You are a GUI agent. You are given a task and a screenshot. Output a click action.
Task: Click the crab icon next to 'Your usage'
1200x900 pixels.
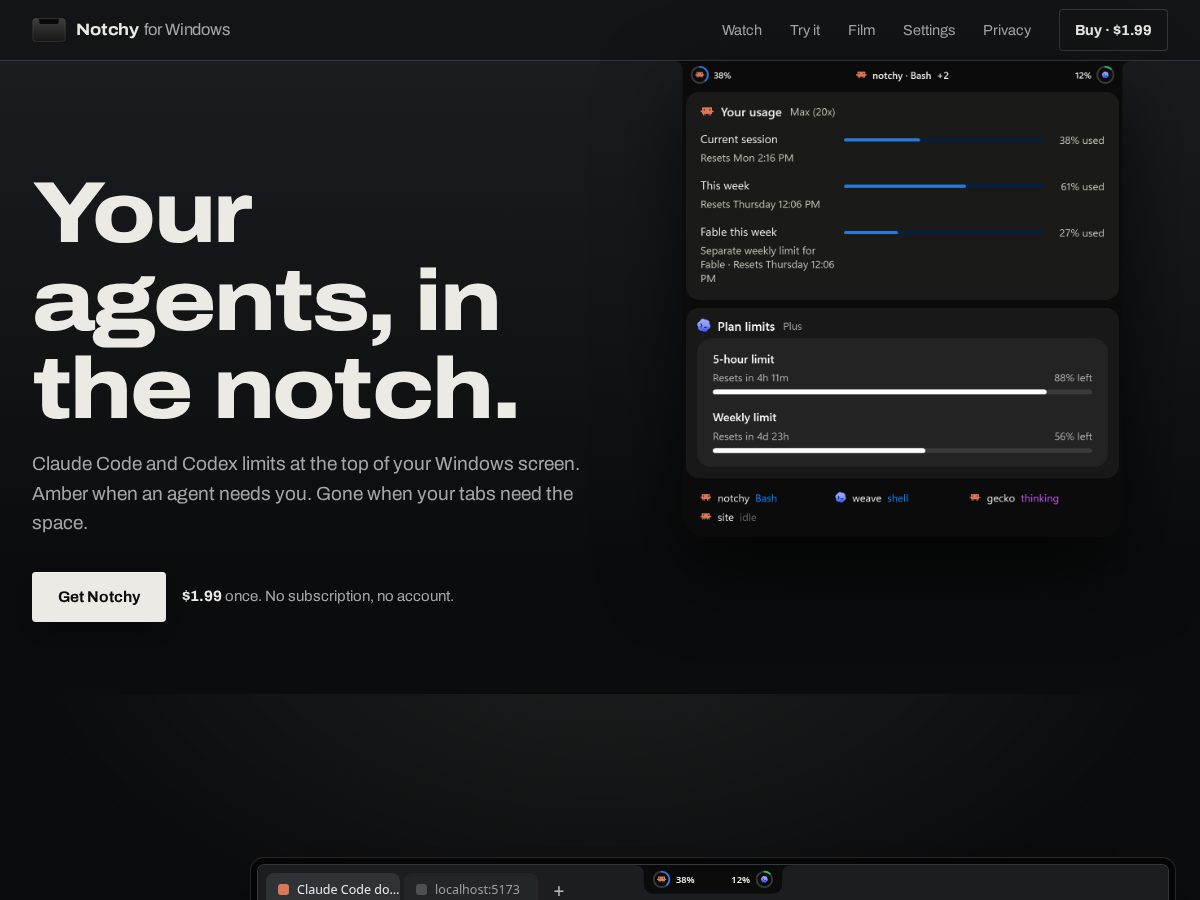(x=707, y=112)
